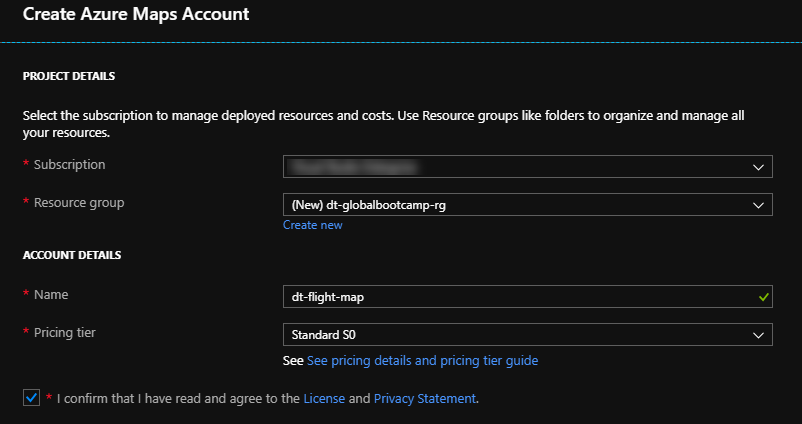Click the green validation checkmark in Name field
The height and width of the screenshot is (424, 802).
764,296
